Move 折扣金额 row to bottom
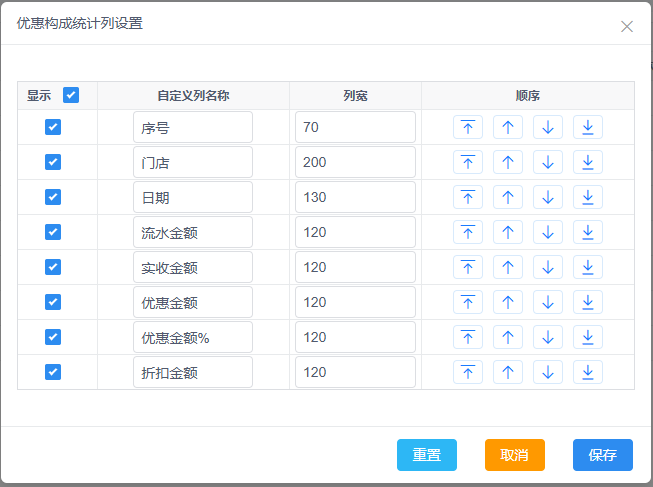 (588, 372)
